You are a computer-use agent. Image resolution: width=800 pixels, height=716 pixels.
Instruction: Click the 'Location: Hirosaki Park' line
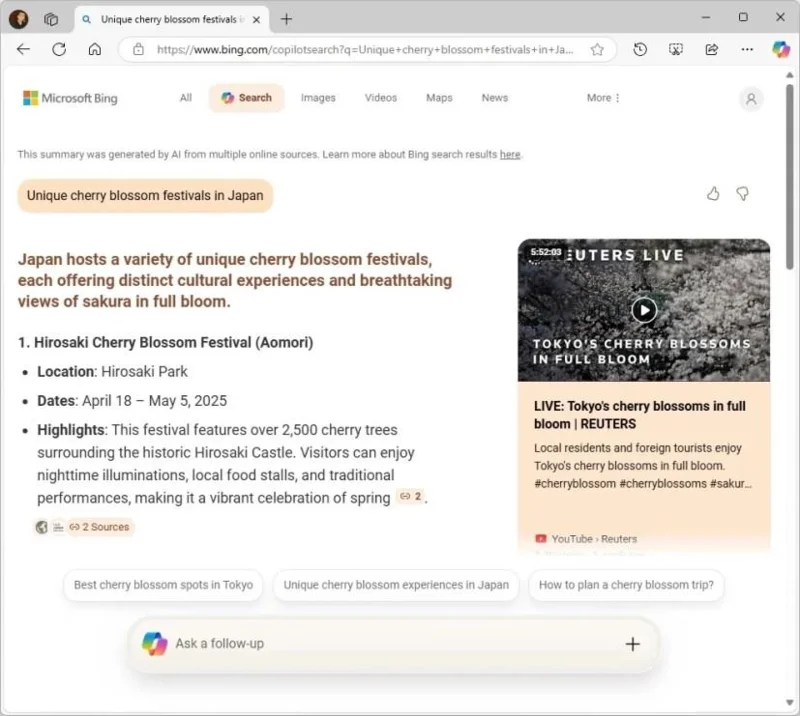pos(112,372)
